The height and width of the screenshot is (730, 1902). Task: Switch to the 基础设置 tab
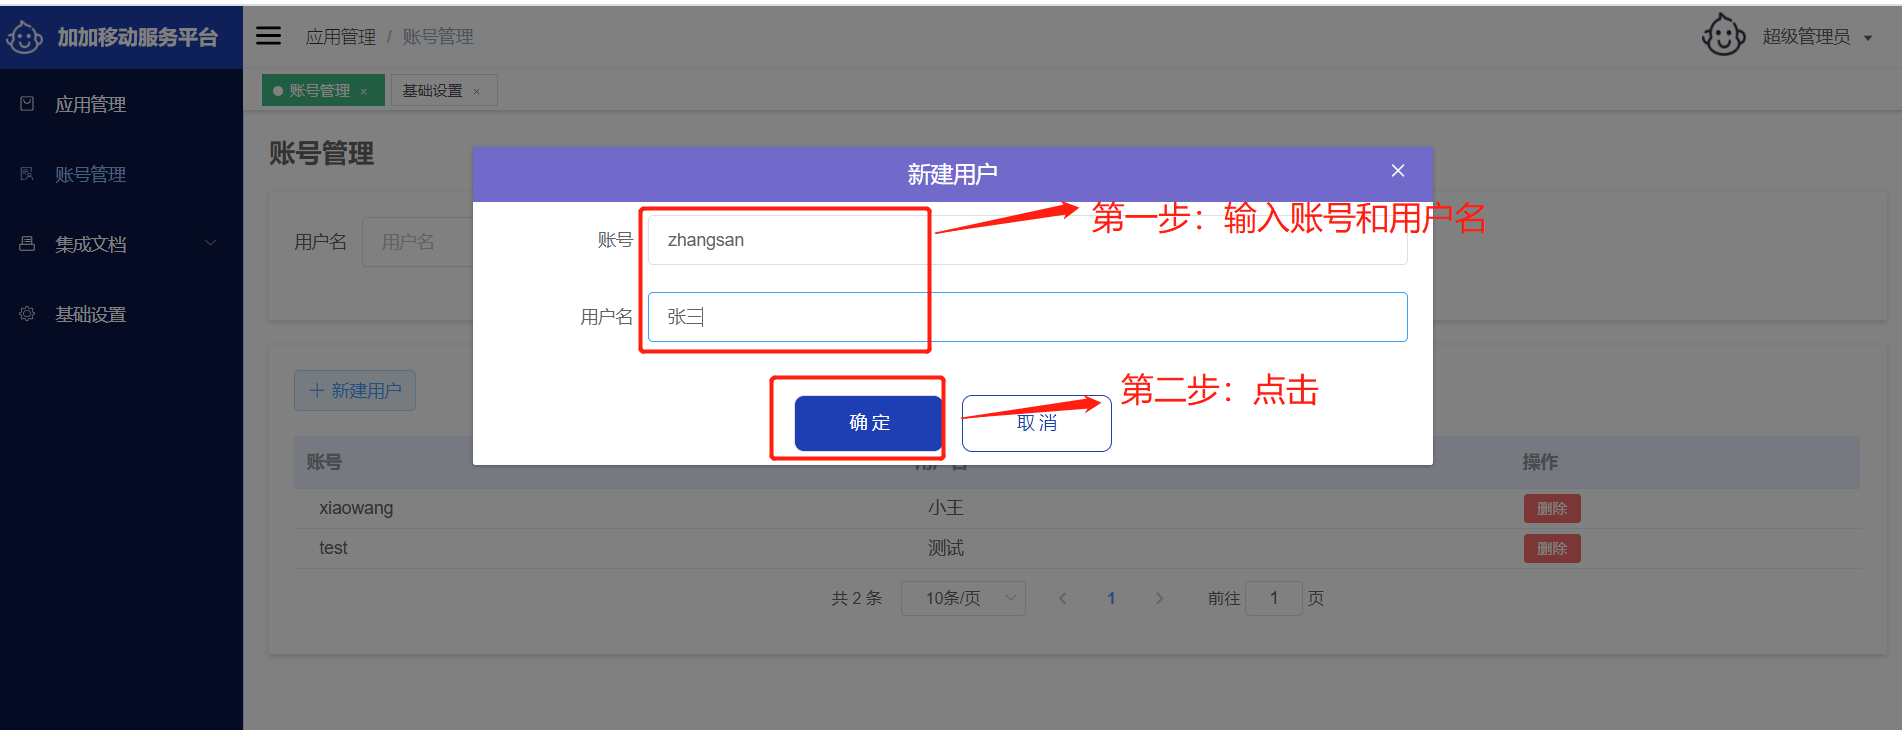pos(433,91)
